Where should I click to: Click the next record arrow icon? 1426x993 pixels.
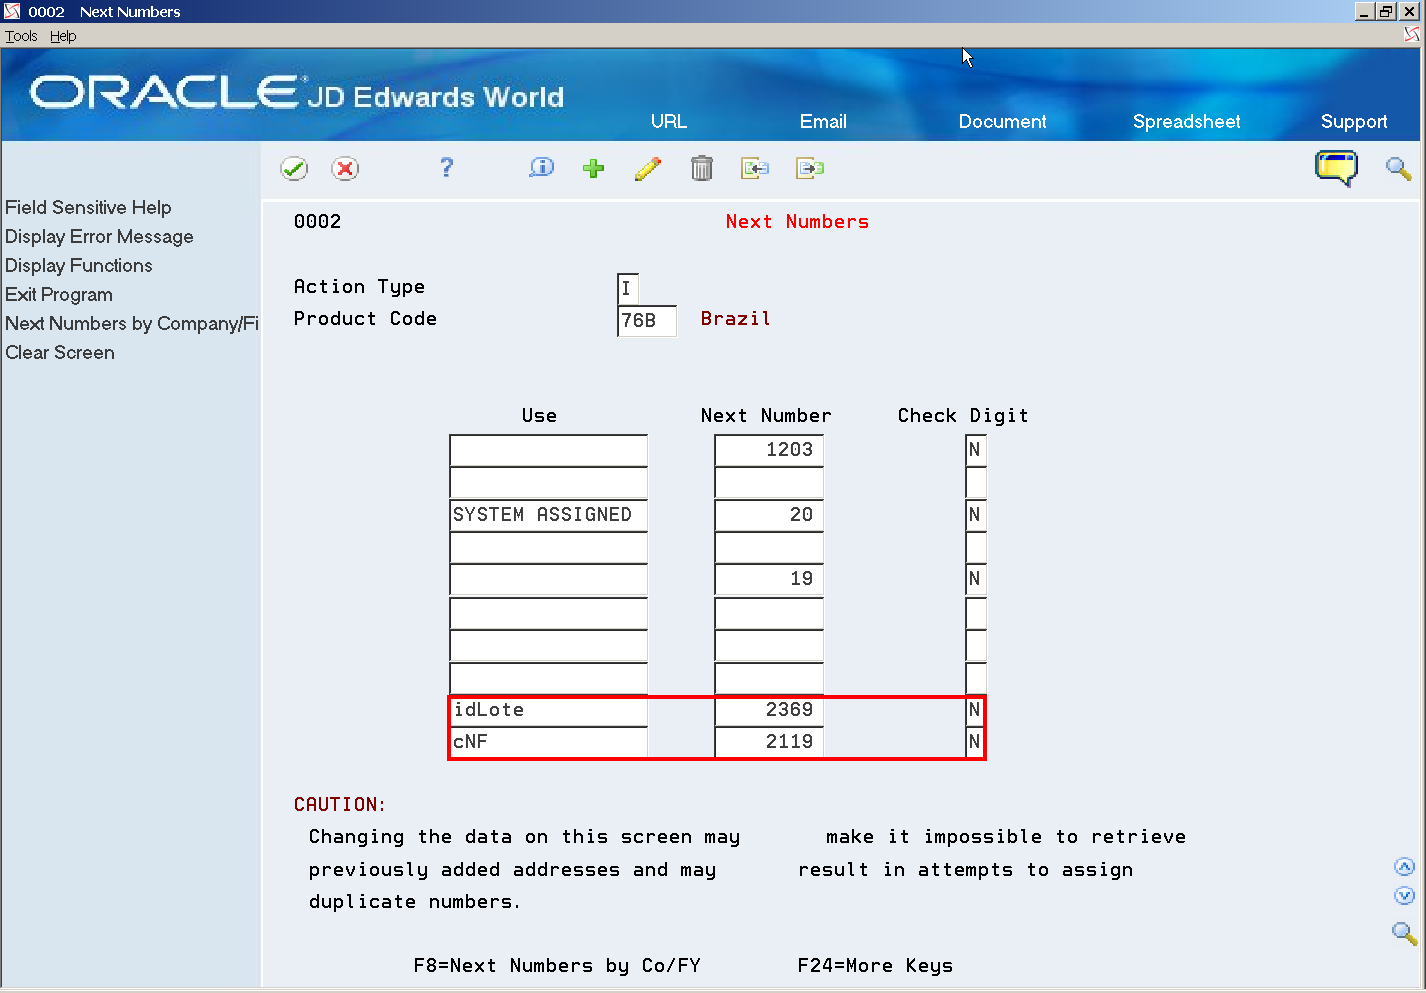pyautogui.click(x=810, y=168)
